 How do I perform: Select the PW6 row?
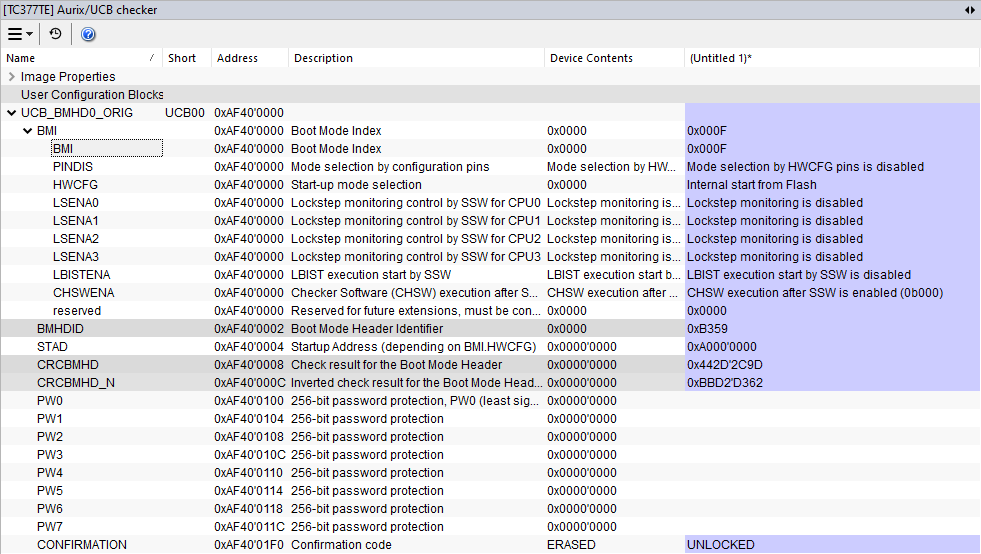click(x=490, y=509)
